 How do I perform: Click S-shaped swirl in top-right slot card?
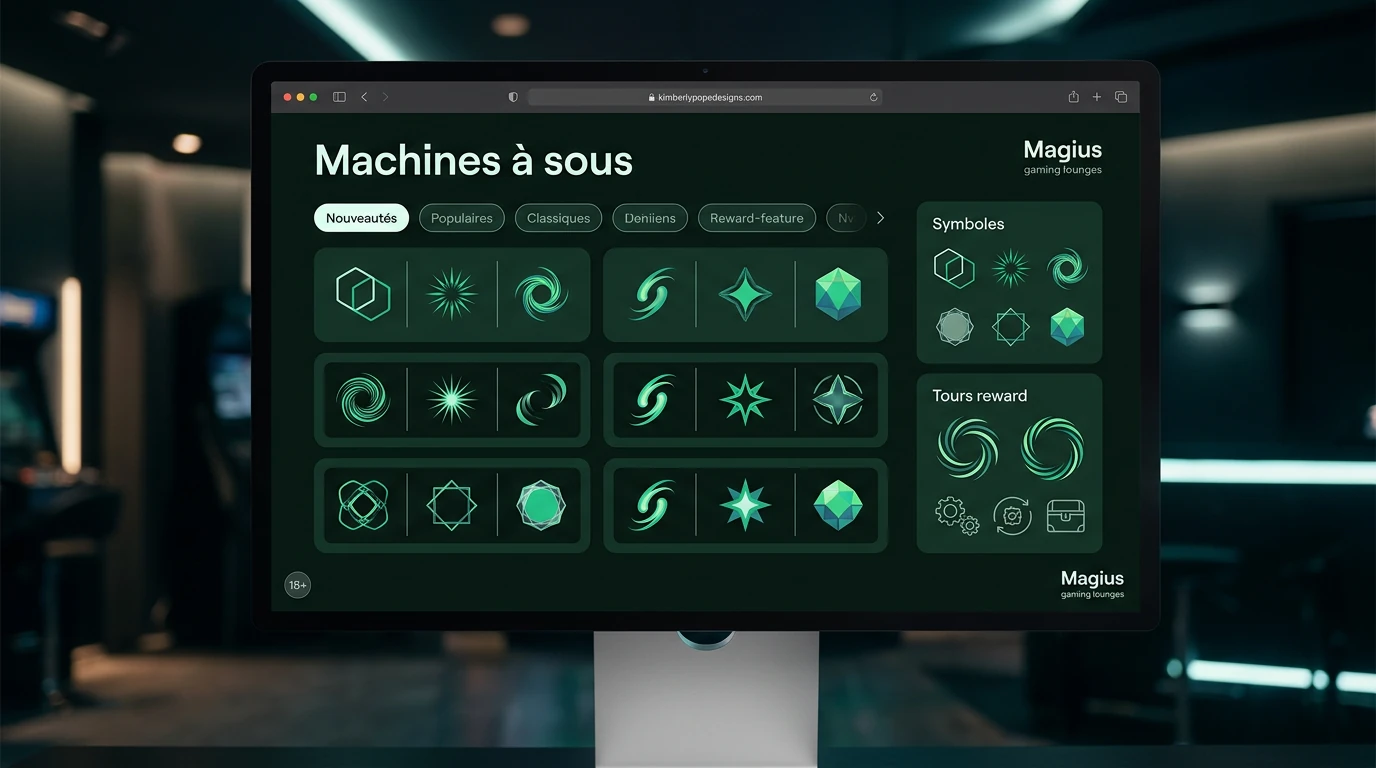(652, 294)
